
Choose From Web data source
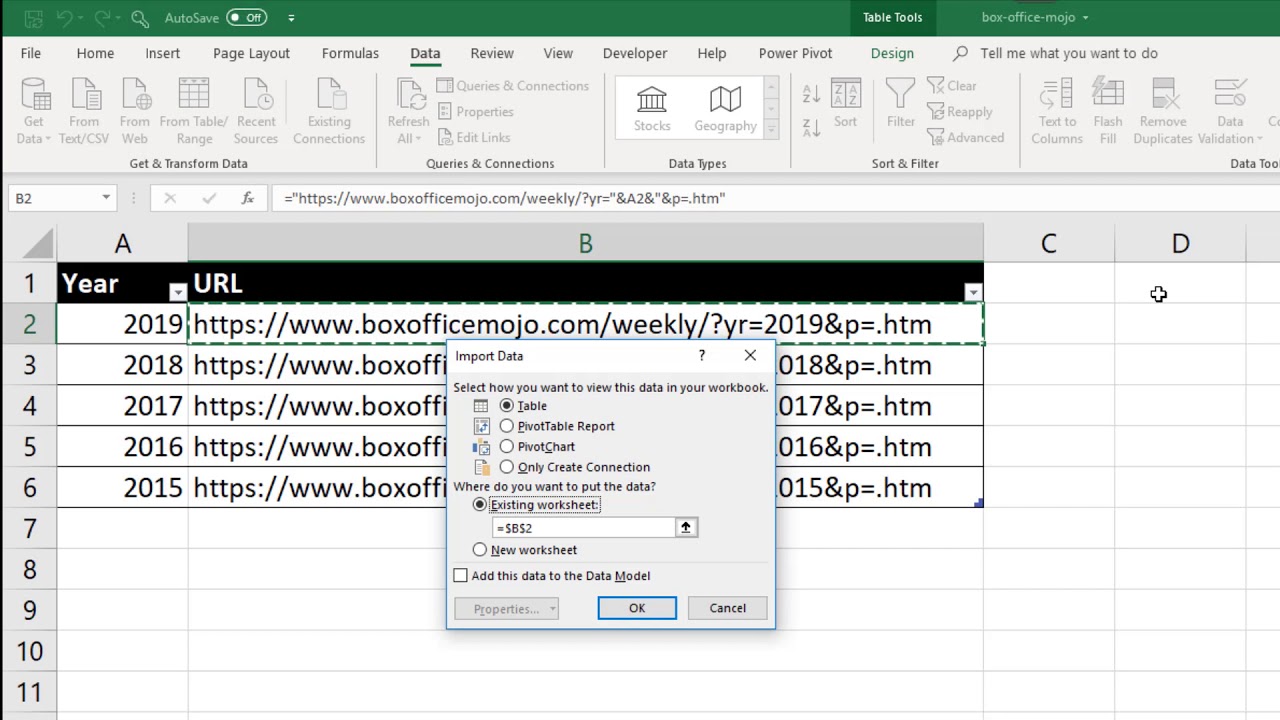pos(135,111)
